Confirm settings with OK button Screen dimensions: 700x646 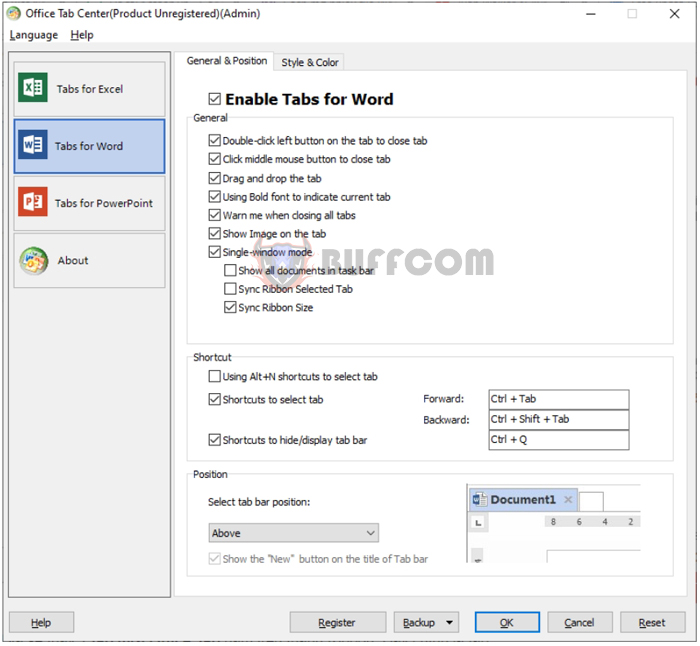(507, 622)
